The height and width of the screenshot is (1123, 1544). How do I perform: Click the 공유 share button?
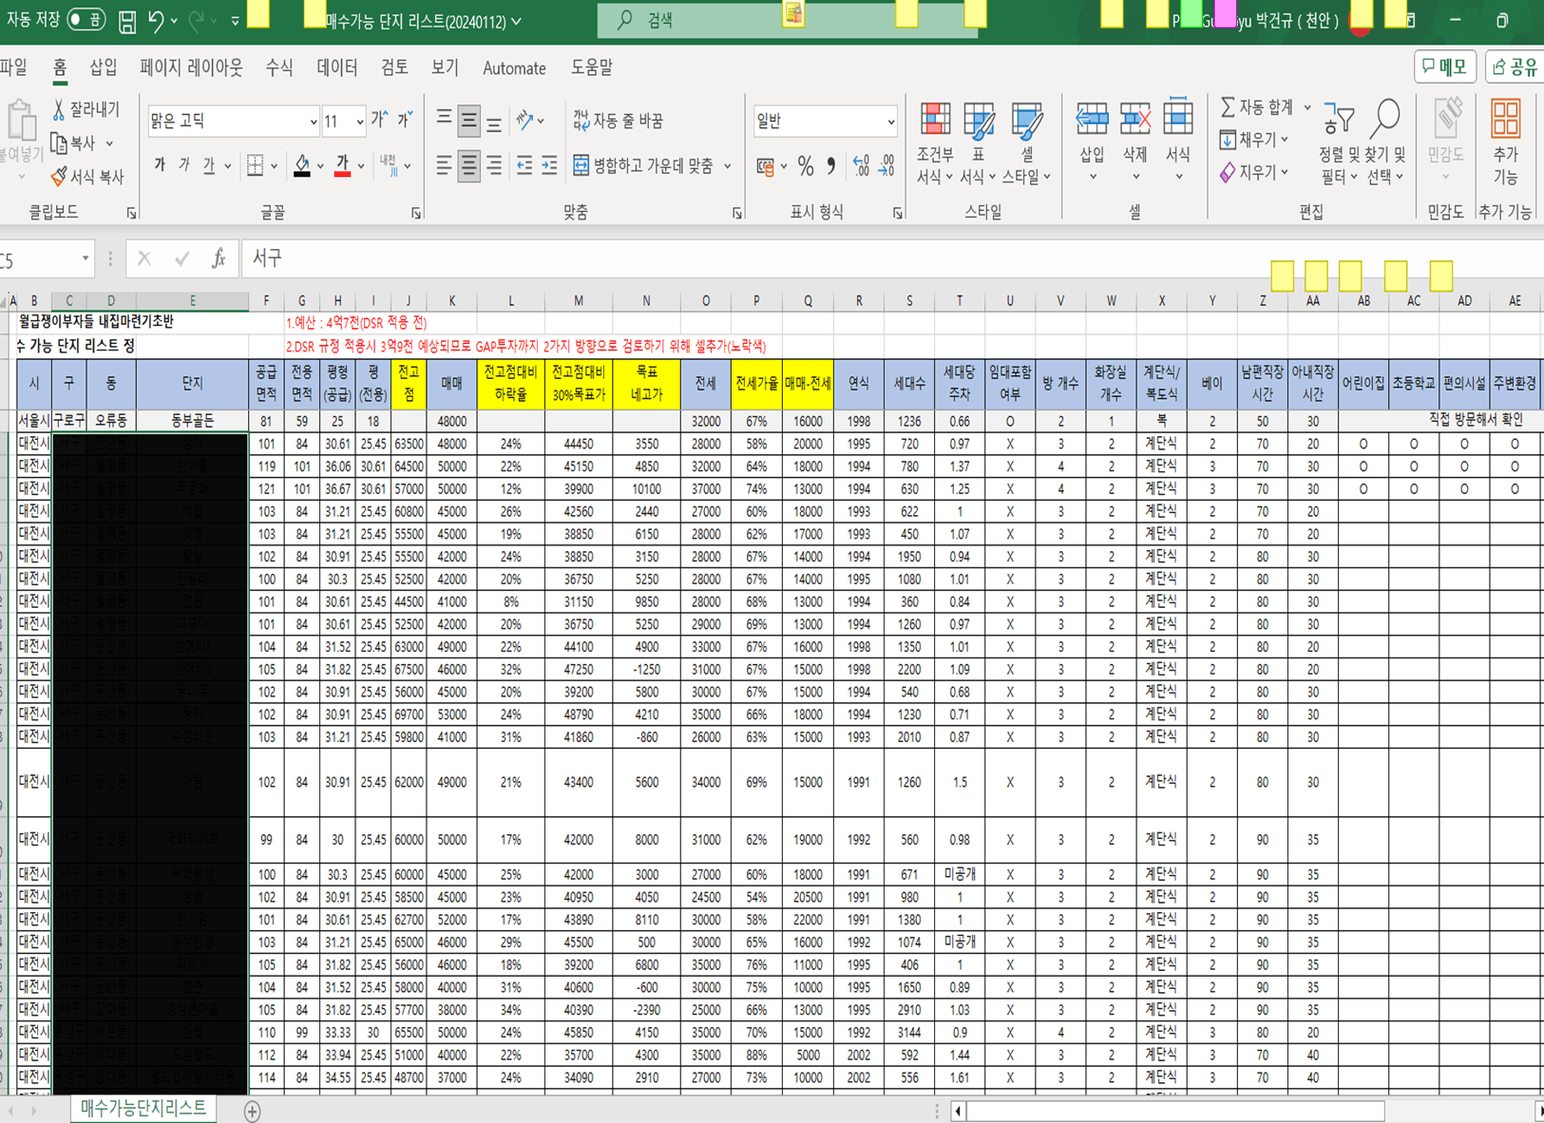pos(1516,67)
